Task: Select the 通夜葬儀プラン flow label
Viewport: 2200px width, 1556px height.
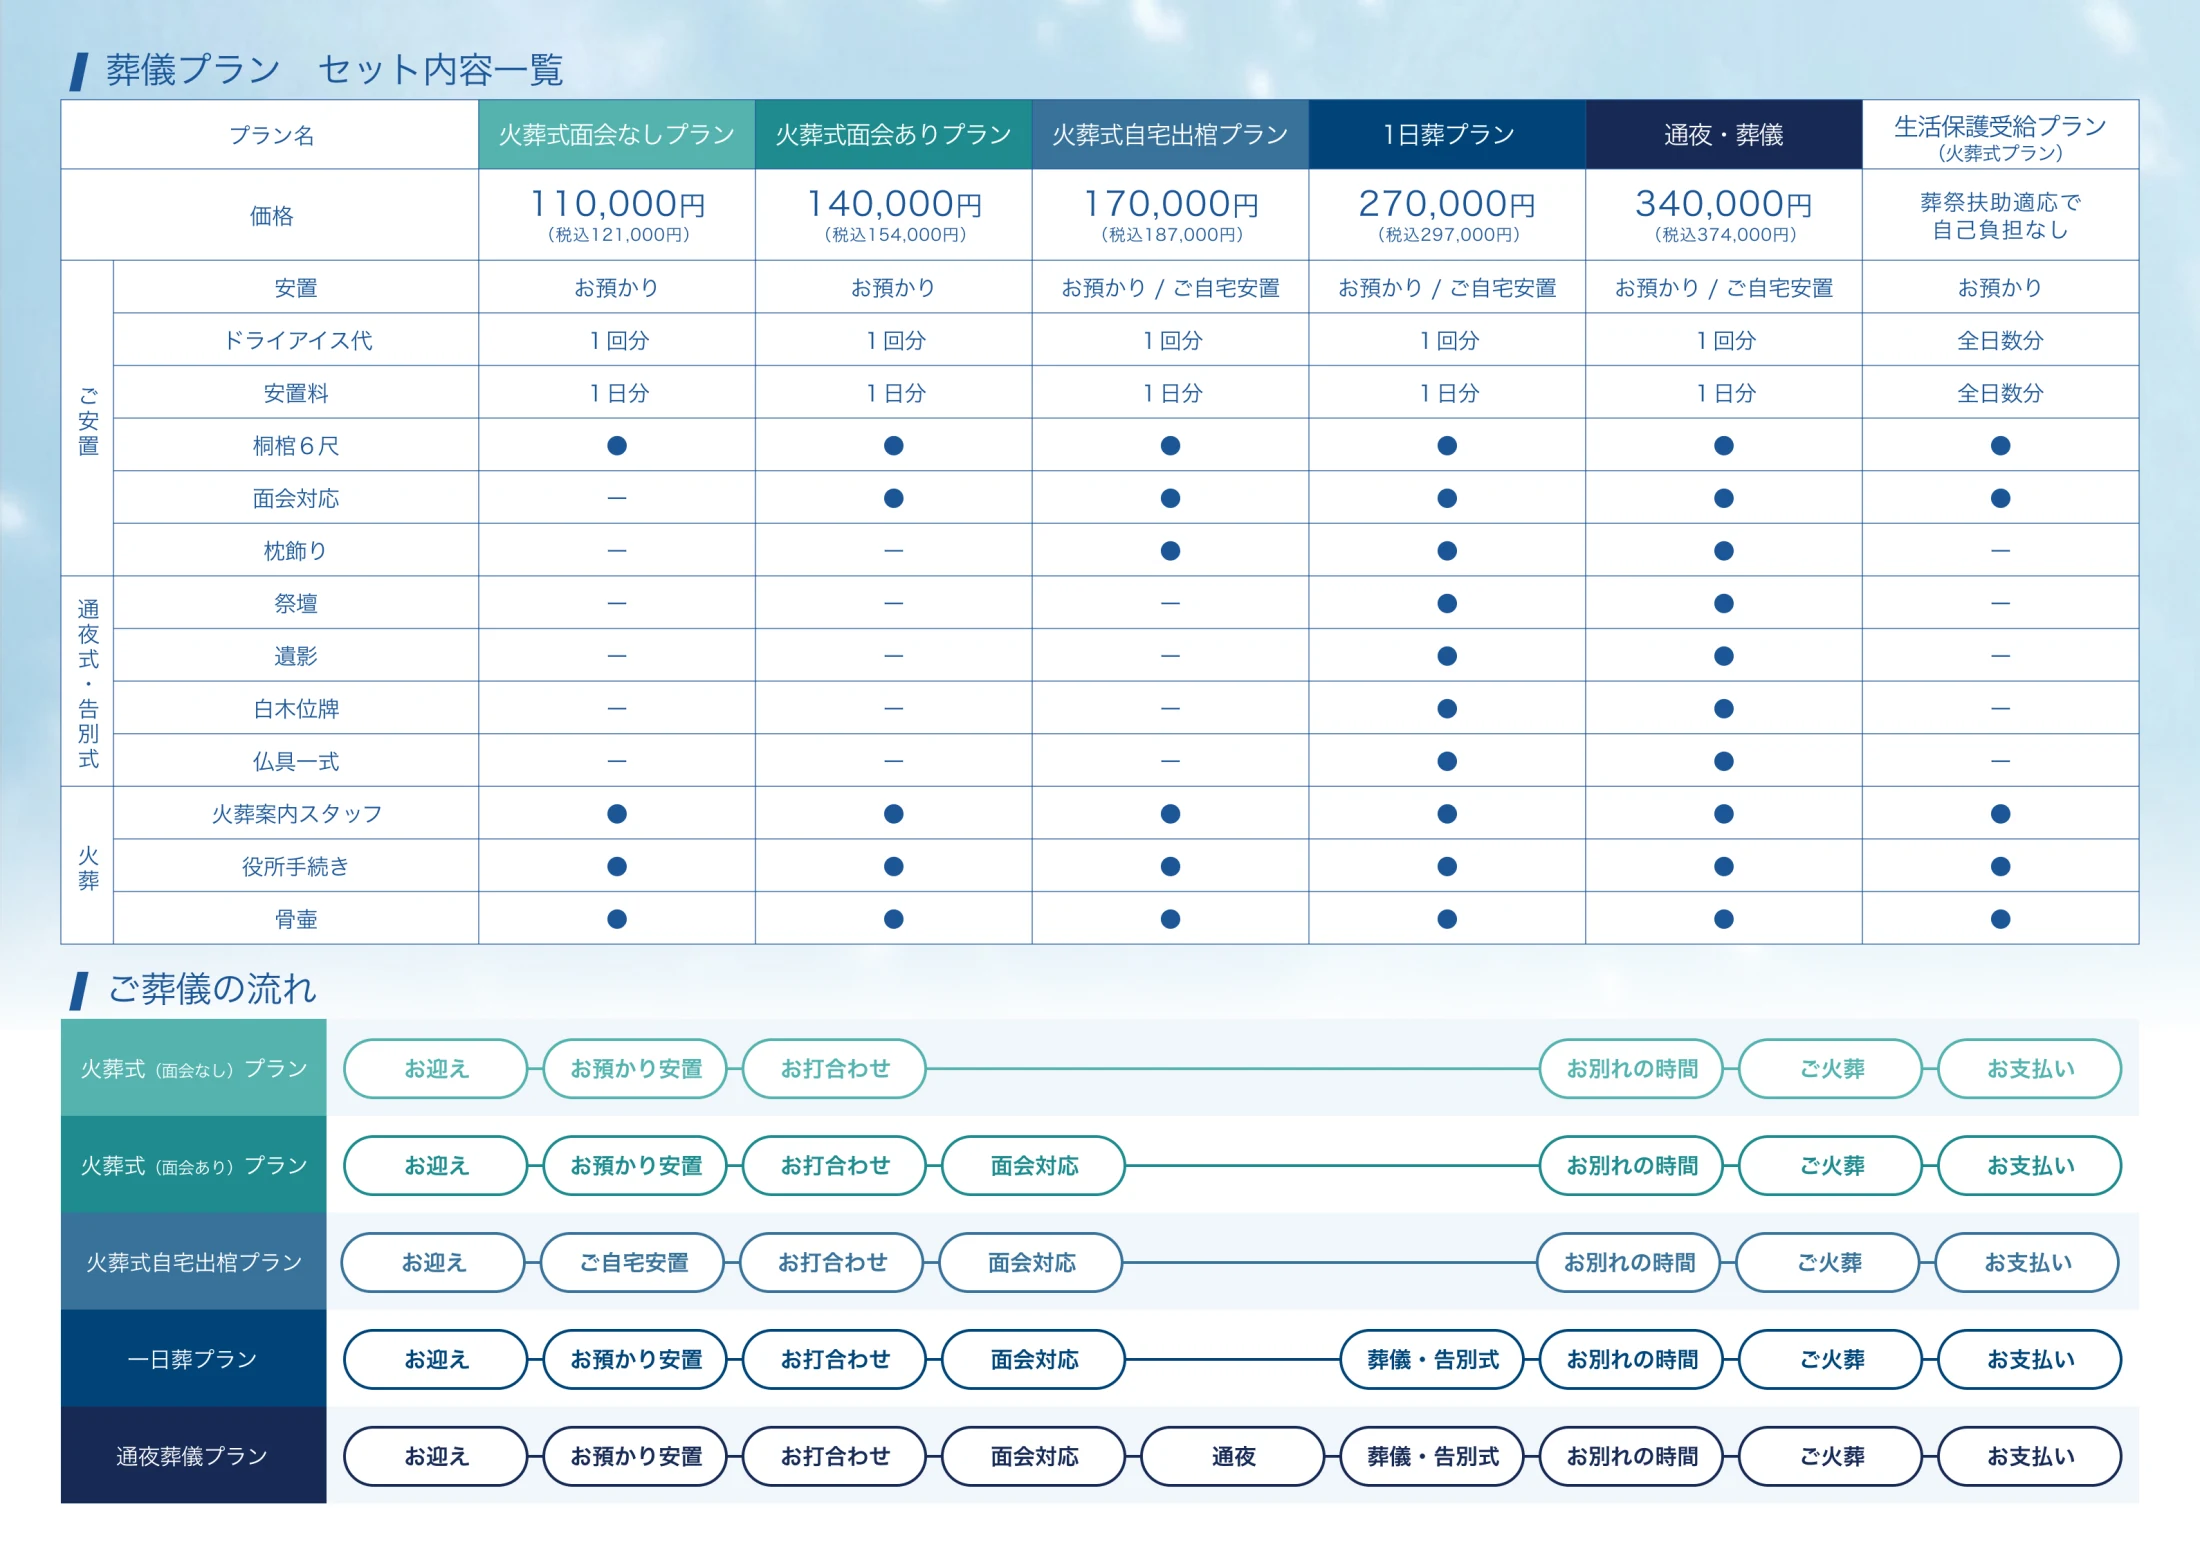Action: (193, 1455)
